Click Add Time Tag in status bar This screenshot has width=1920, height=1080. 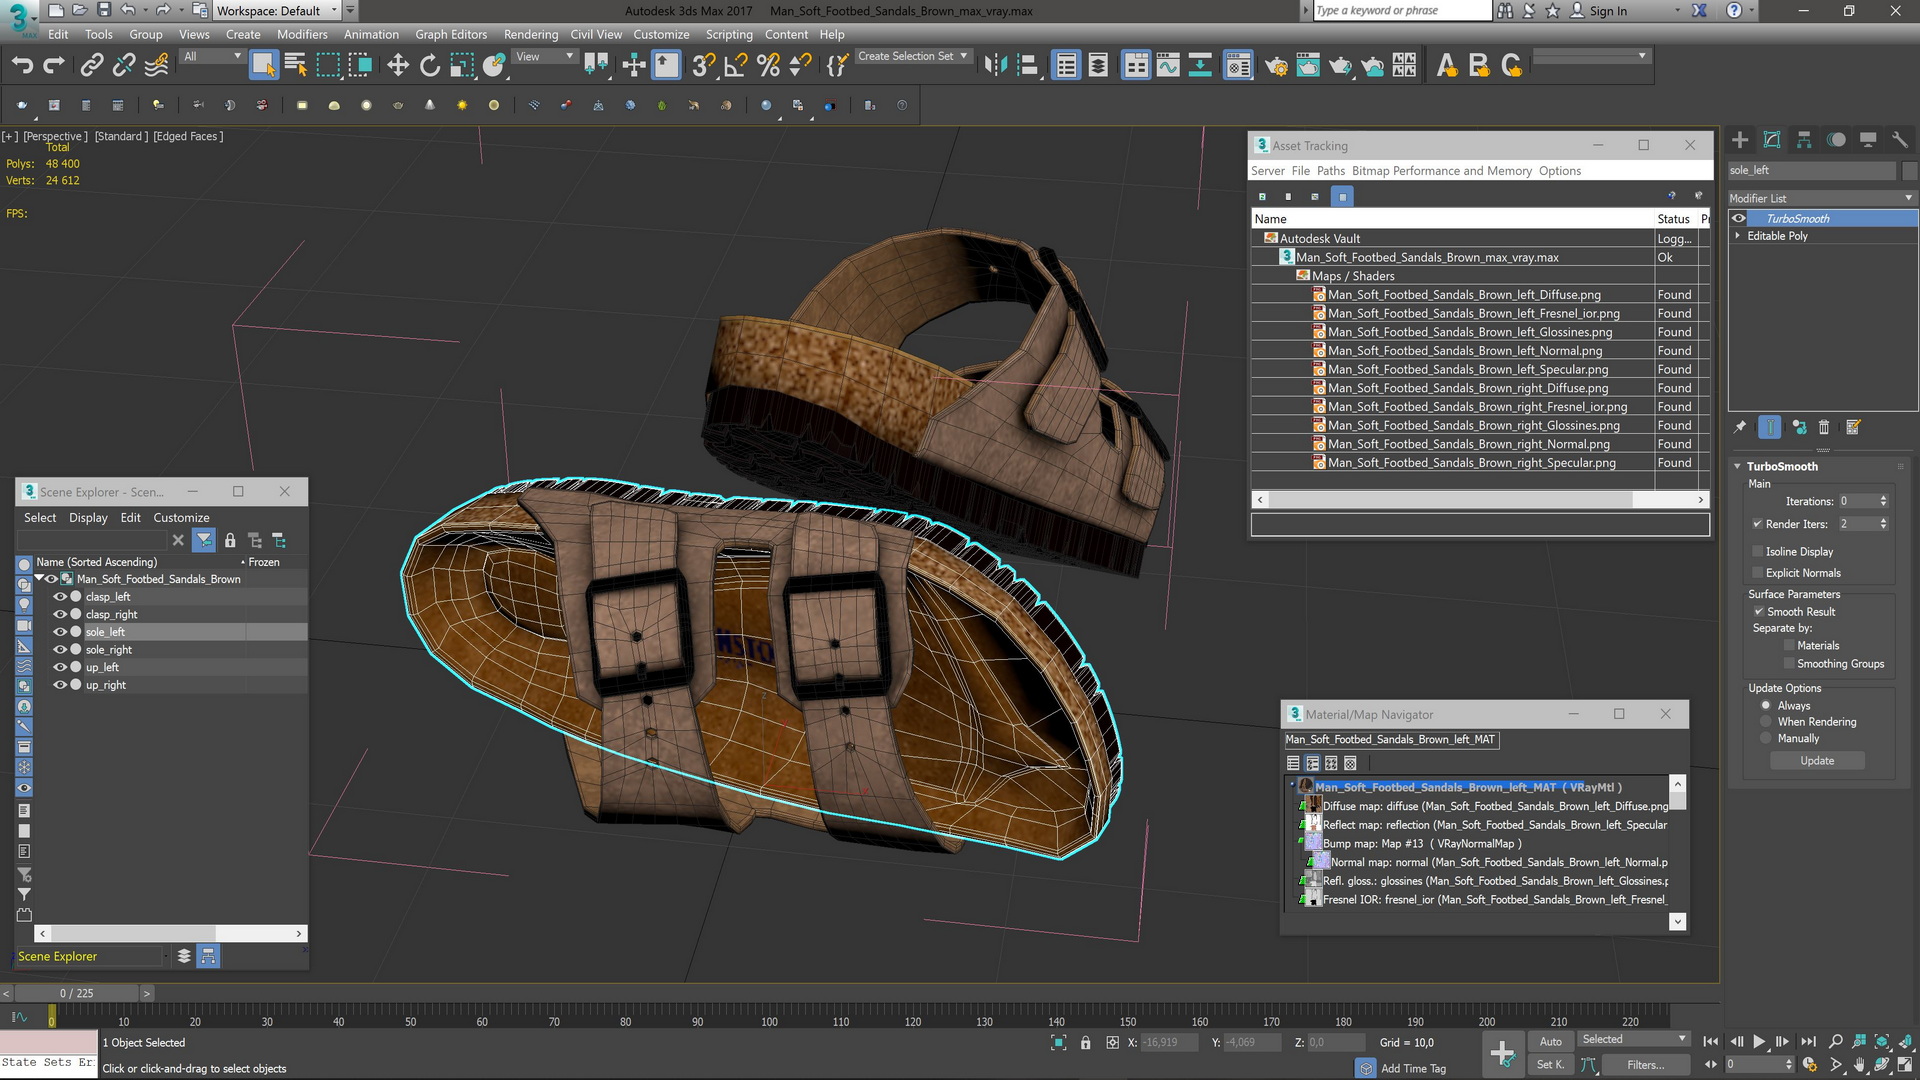[1413, 1069]
